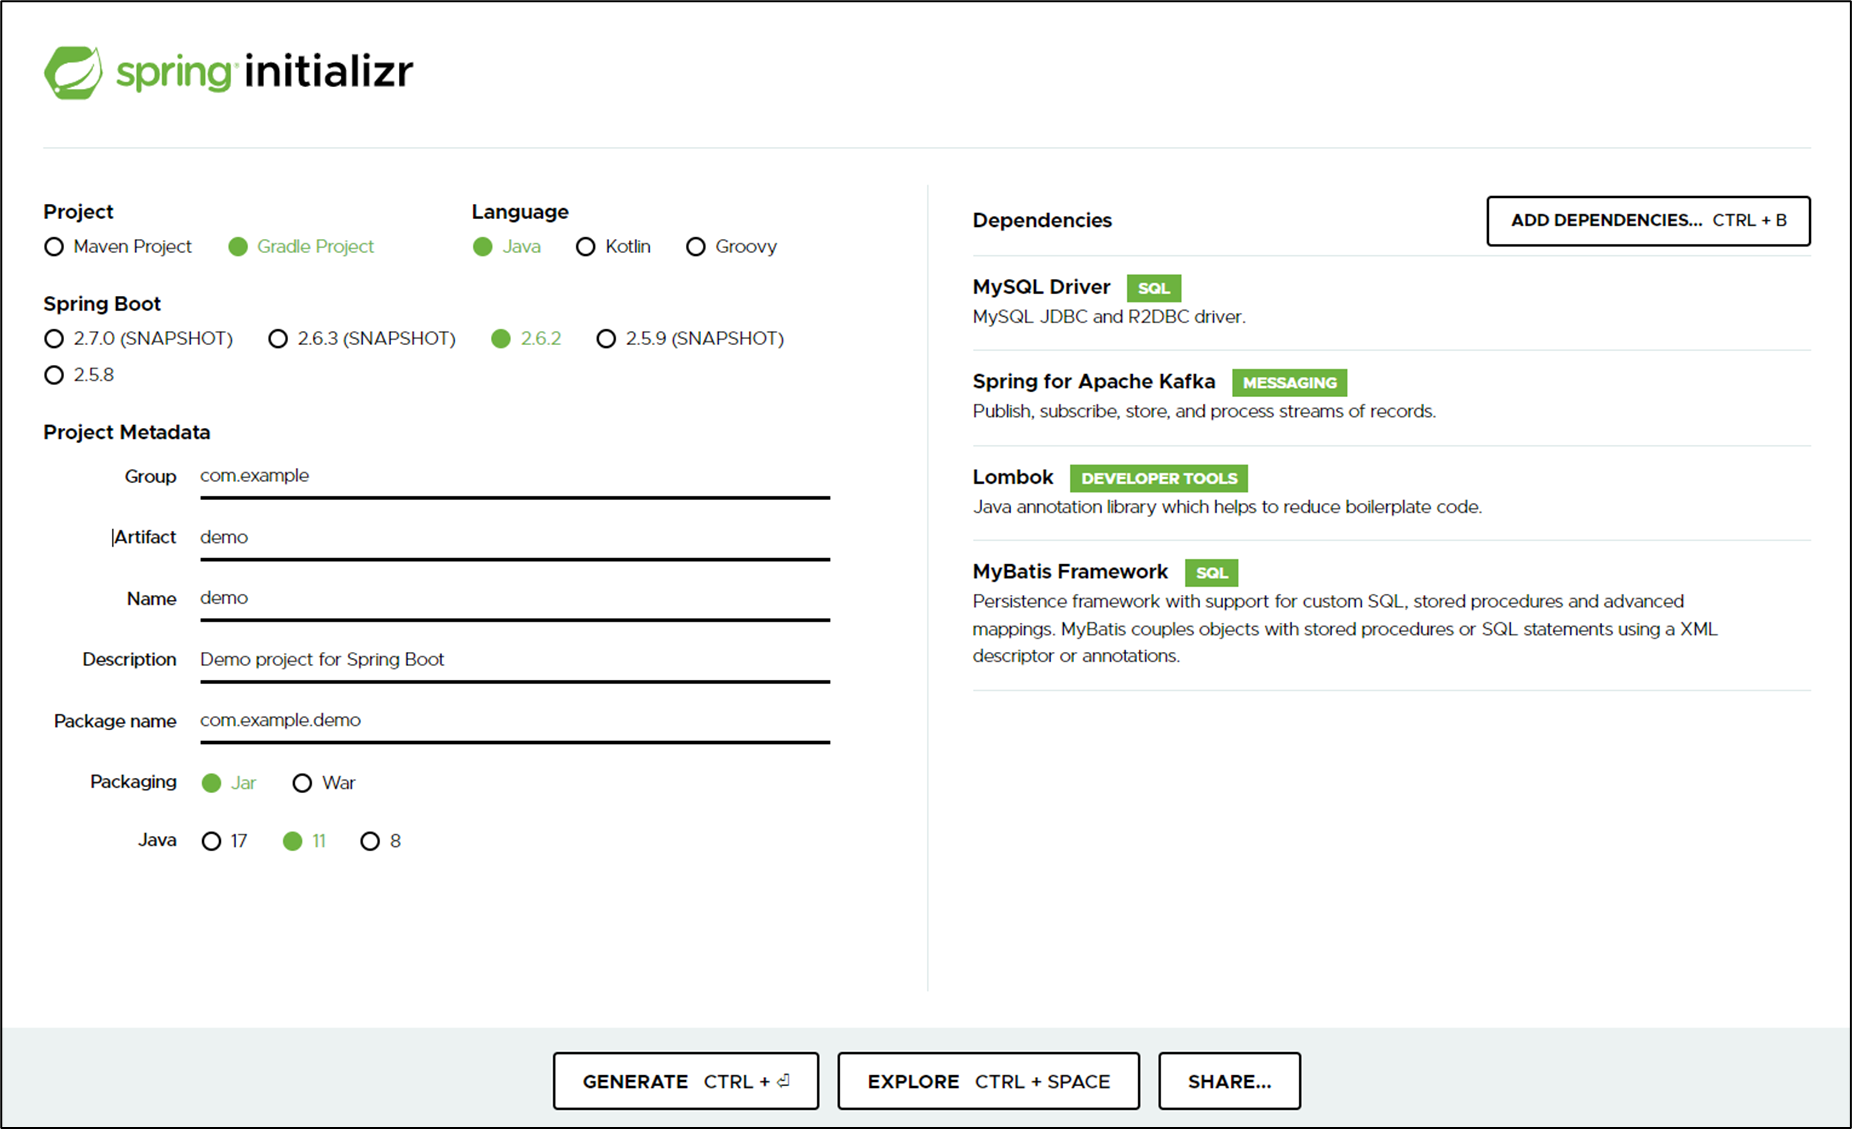Image resolution: width=1852 pixels, height=1129 pixels.
Task: Focus the Description input field
Action: coord(515,660)
